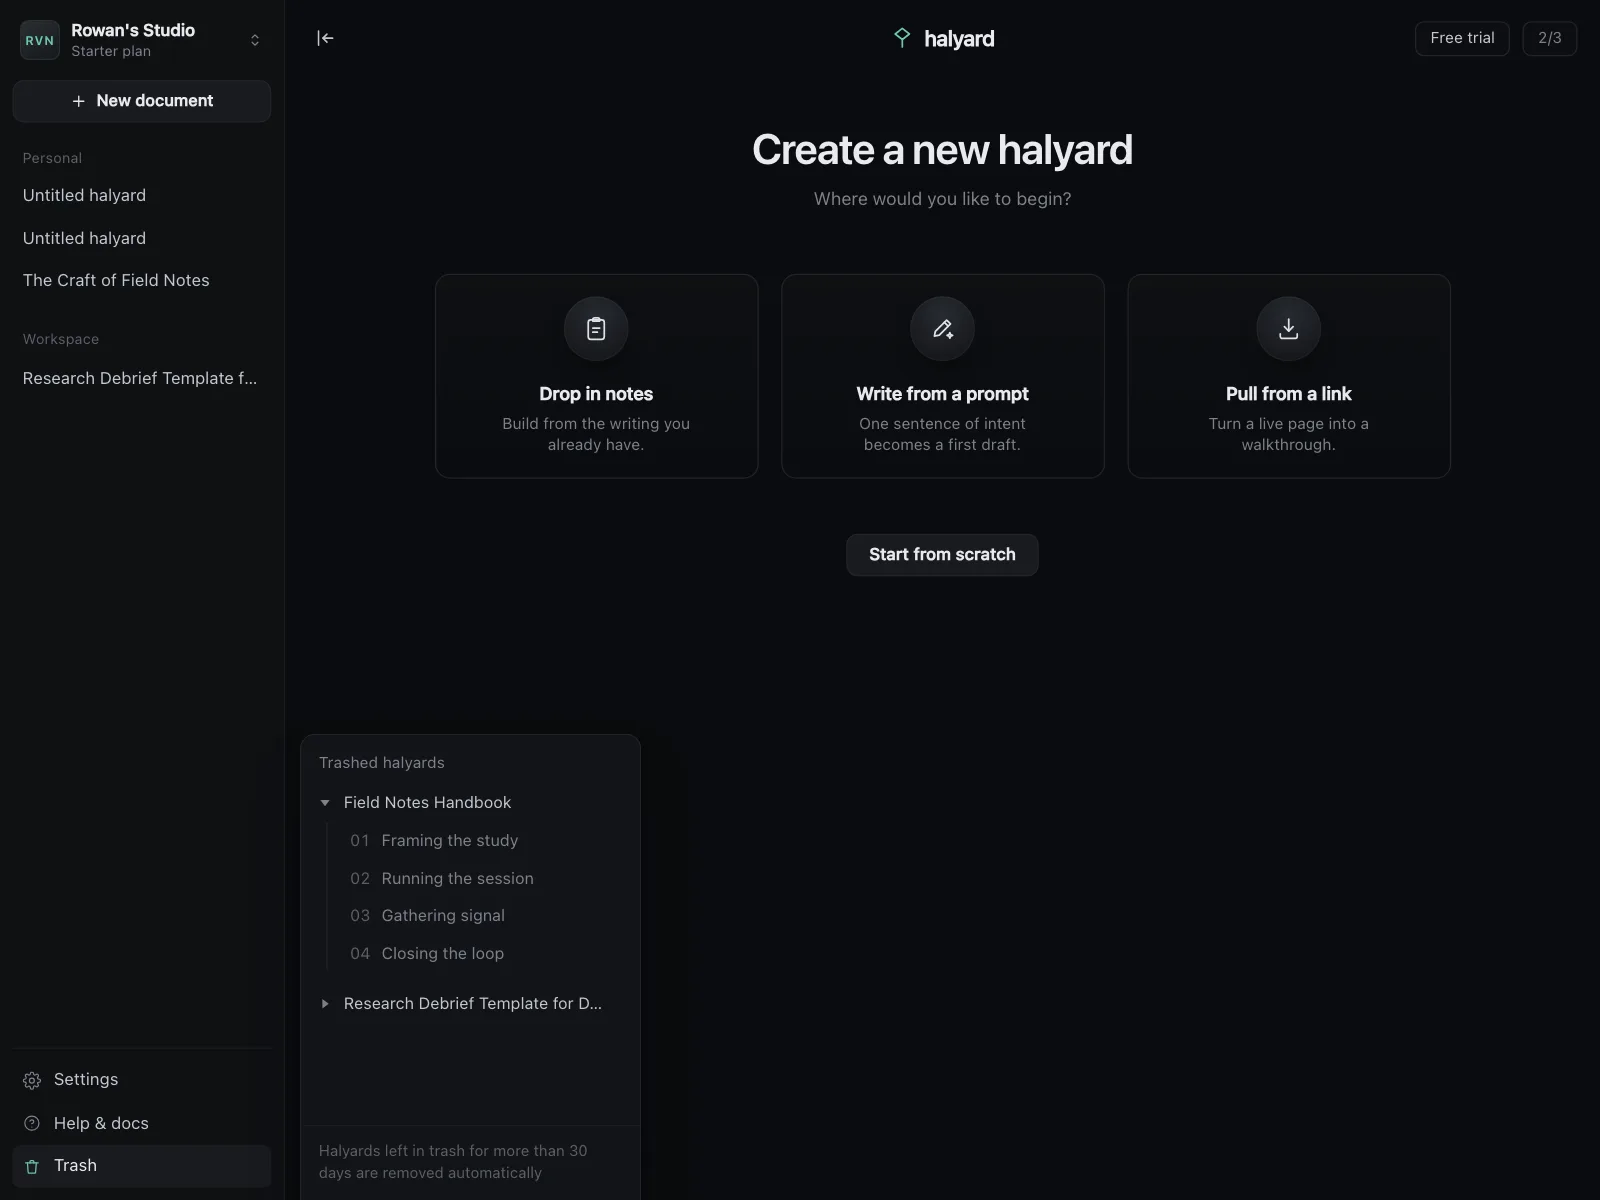The image size is (1600, 1200).
Task: Open the workspace switcher chevron
Action: coord(255,40)
